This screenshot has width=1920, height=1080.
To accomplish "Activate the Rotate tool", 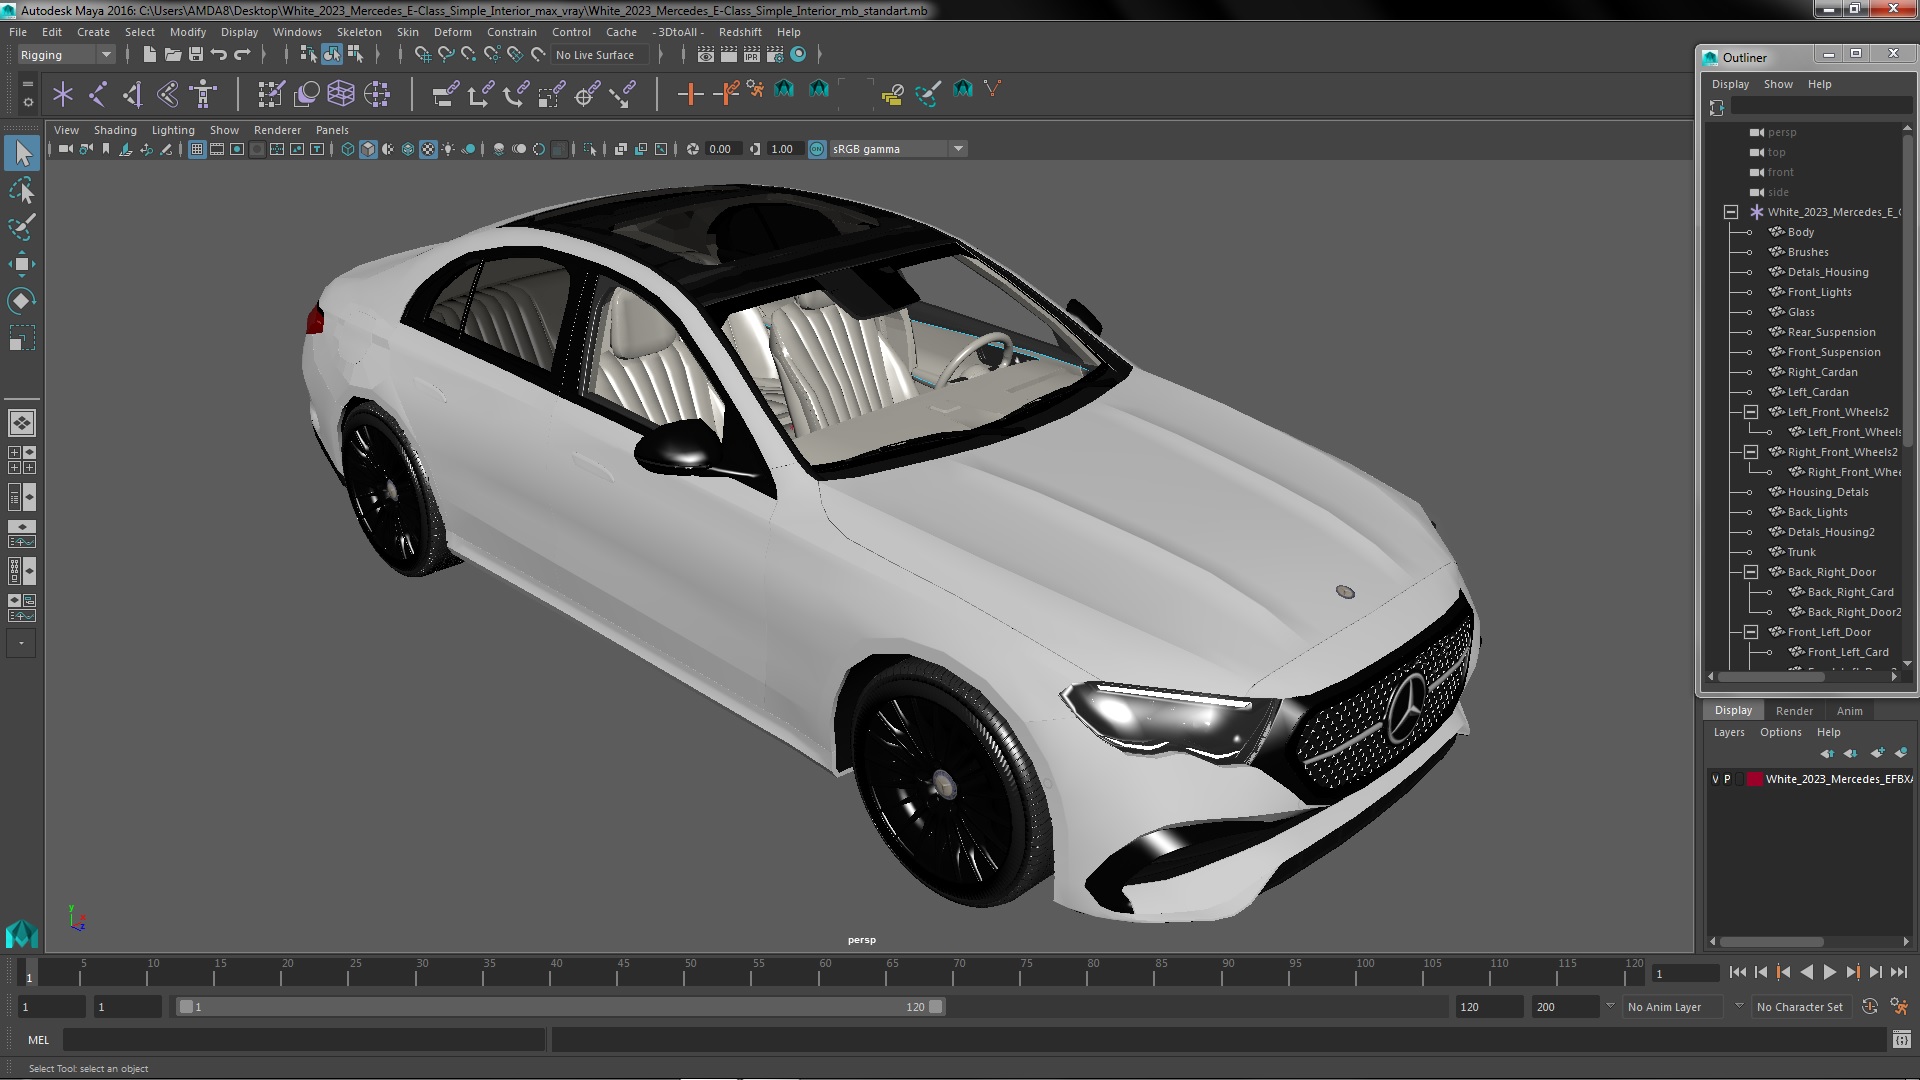I will click(22, 301).
